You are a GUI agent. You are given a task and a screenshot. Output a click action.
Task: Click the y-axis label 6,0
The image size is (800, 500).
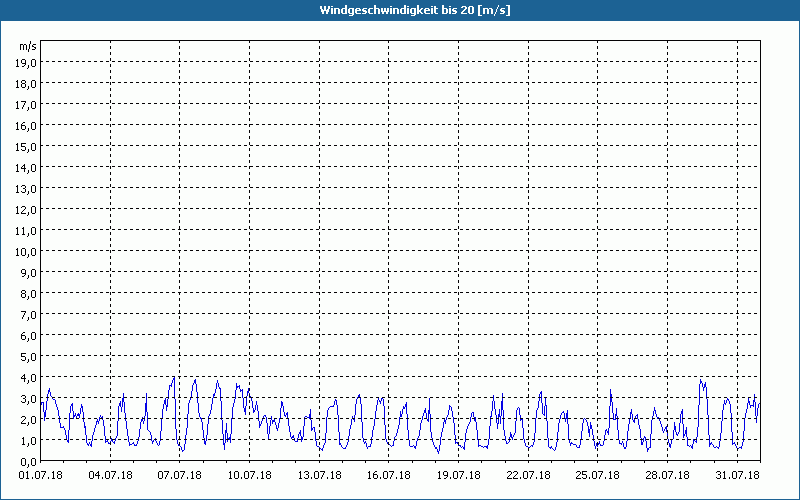click(29, 336)
